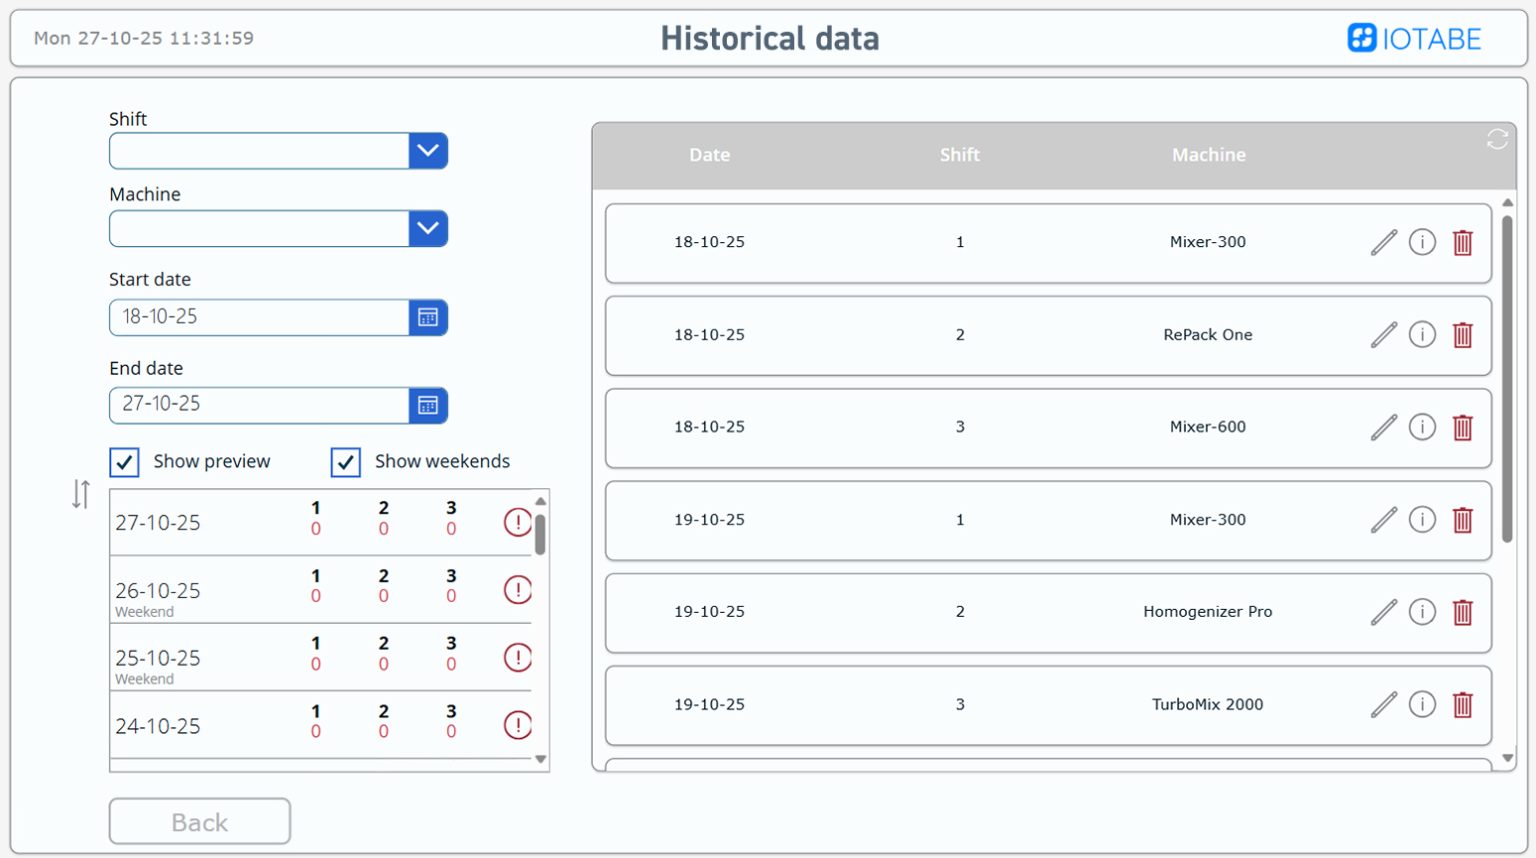Open the Shift dropdown
This screenshot has width=1536, height=858.
(x=428, y=150)
